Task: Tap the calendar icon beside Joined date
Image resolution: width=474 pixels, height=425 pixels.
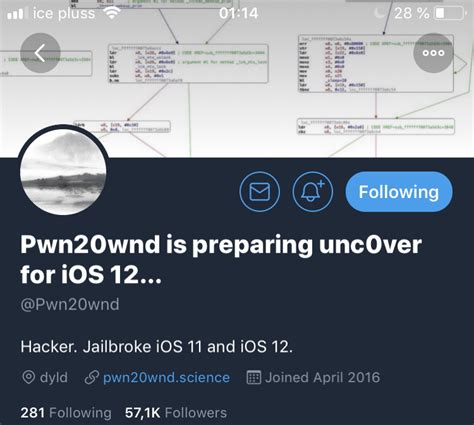Action: (x=254, y=377)
